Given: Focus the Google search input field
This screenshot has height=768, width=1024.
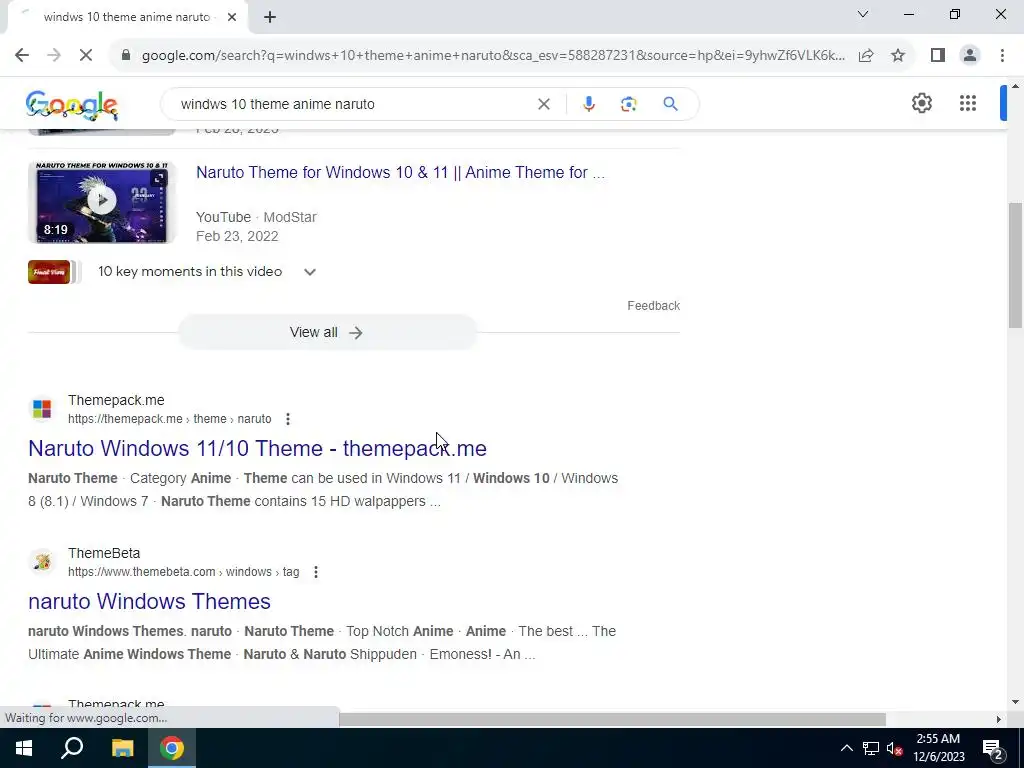Looking at the screenshot, I should pyautogui.click(x=353, y=104).
